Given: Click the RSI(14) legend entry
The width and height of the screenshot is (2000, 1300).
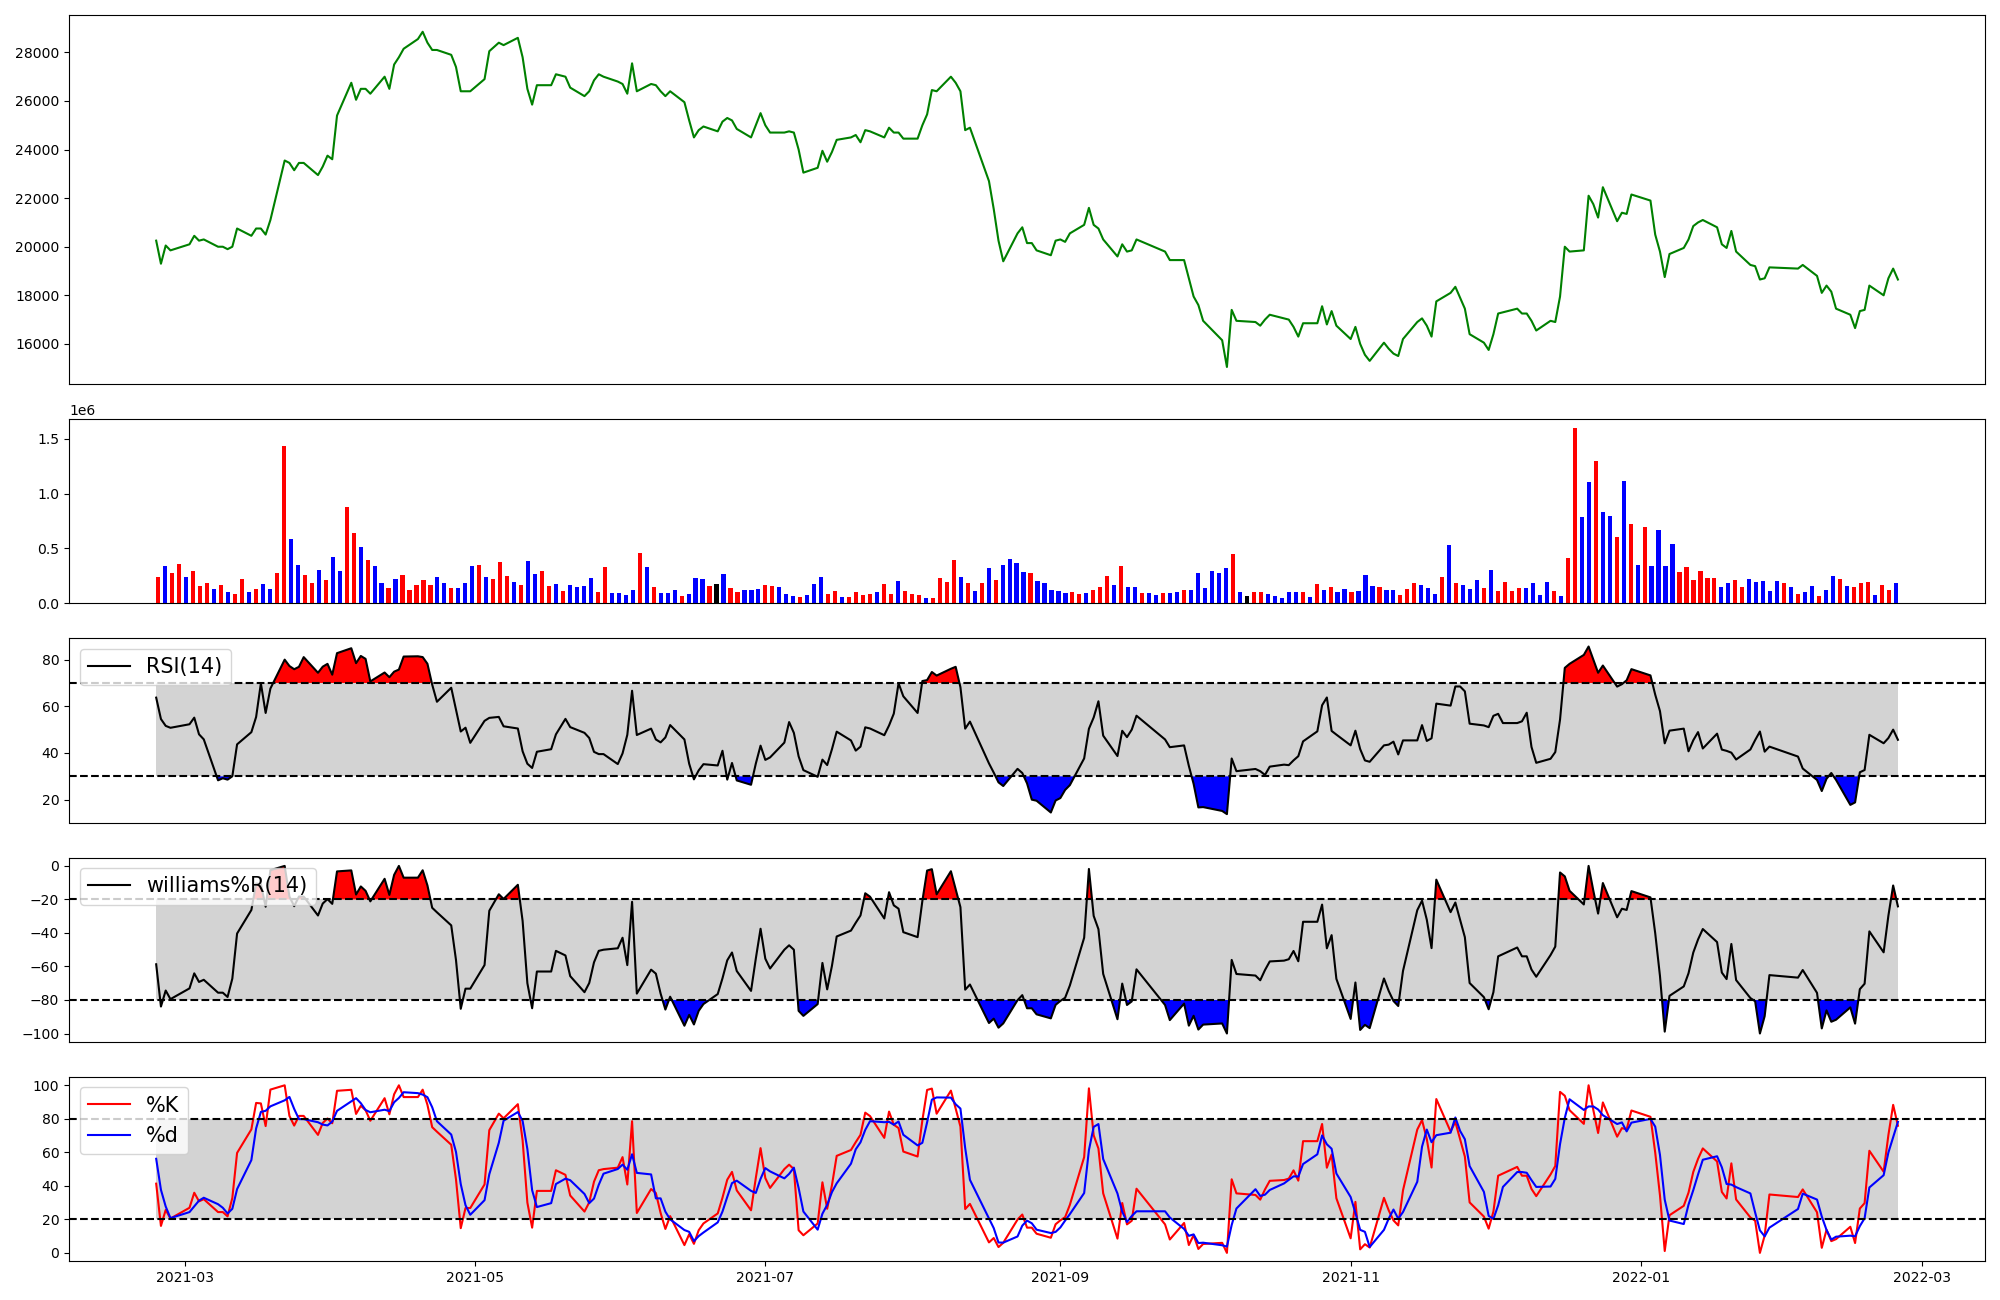Looking at the screenshot, I should pyautogui.click(x=184, y=666).
